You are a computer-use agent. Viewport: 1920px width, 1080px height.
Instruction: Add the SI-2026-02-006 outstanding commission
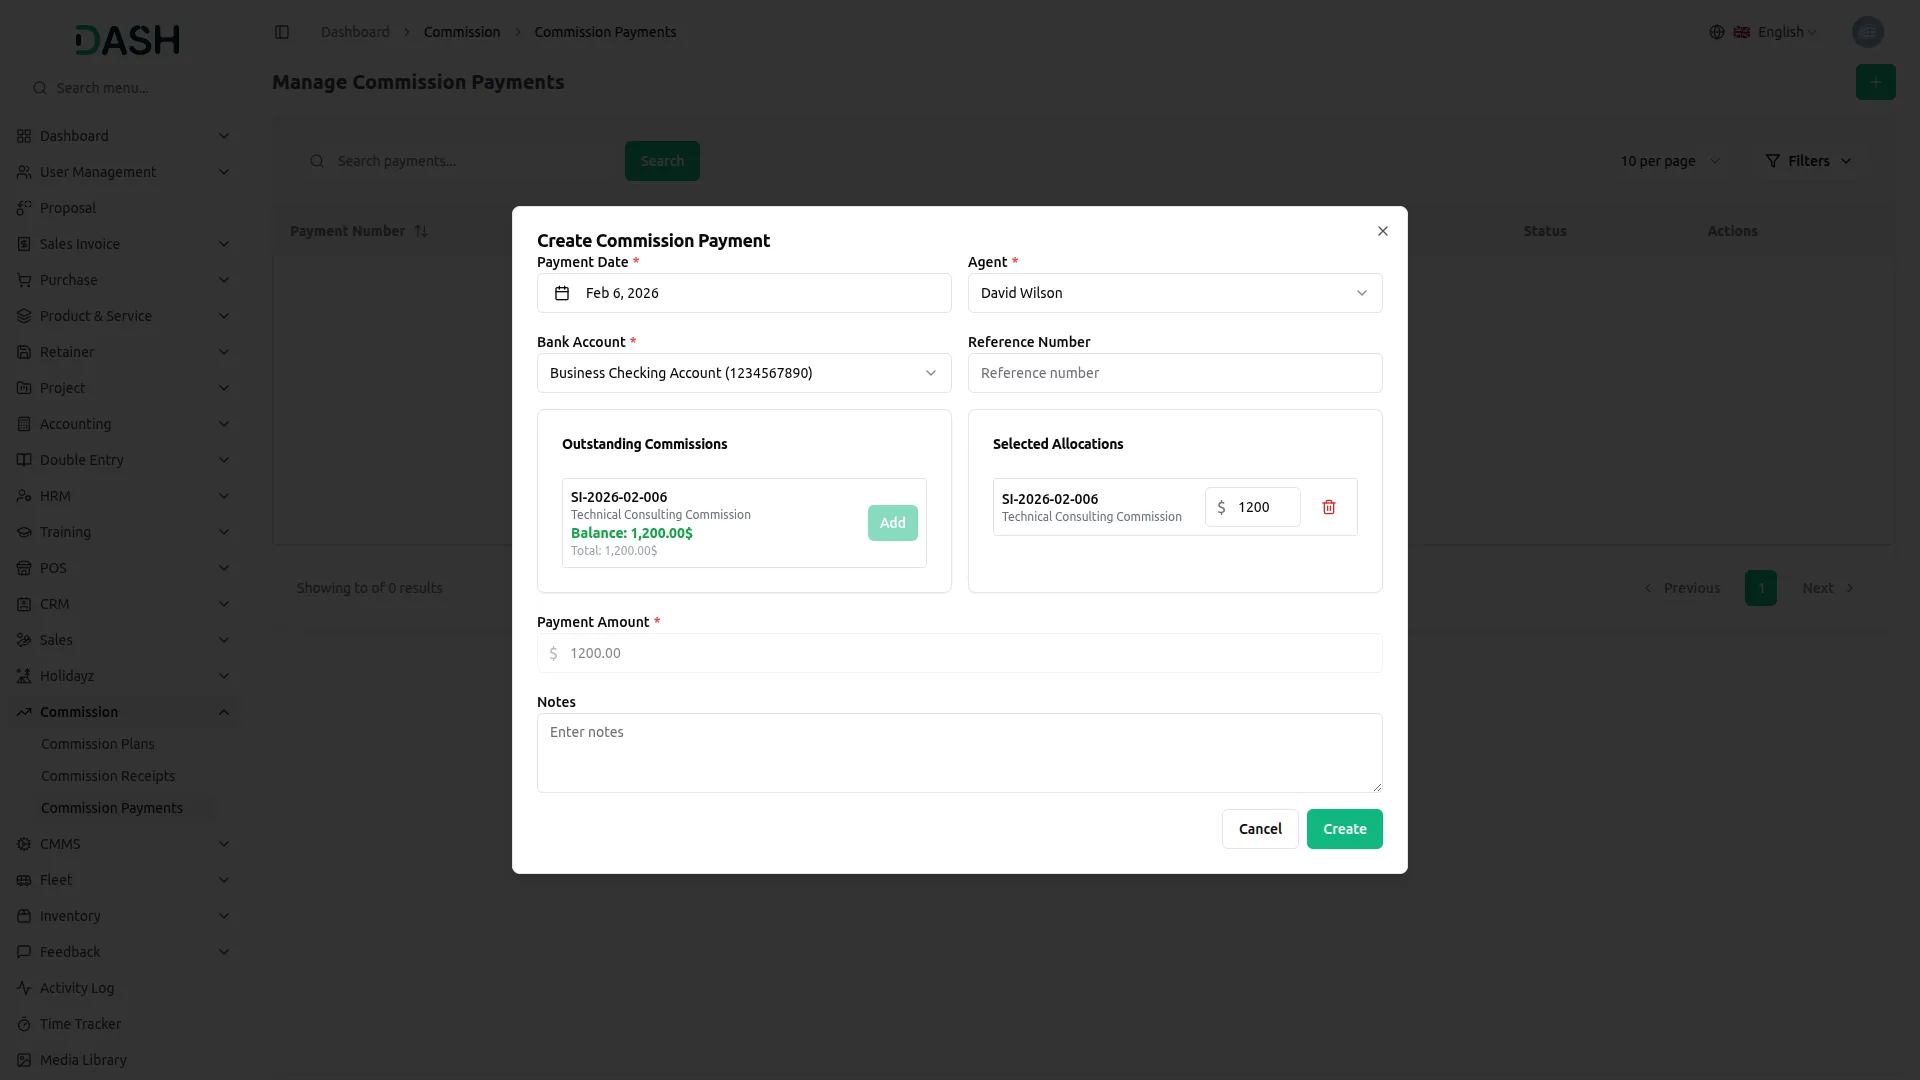coord(893,523)
